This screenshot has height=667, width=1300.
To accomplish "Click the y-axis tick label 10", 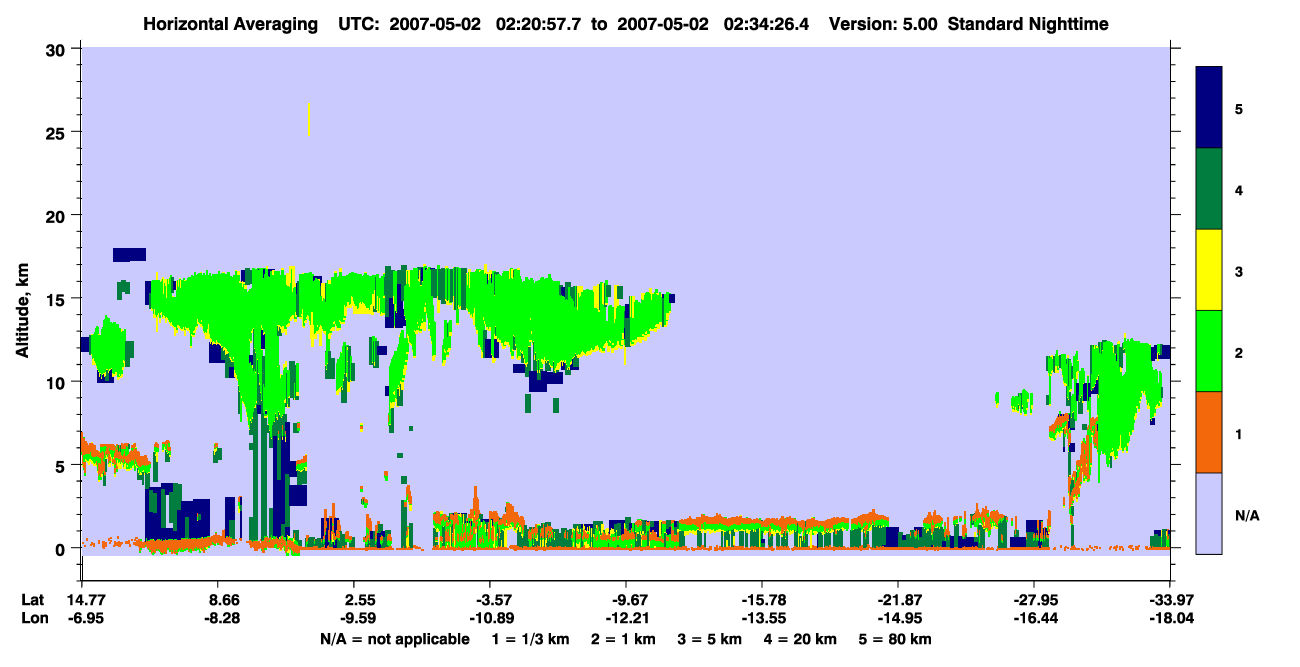I will pos(58,381).
